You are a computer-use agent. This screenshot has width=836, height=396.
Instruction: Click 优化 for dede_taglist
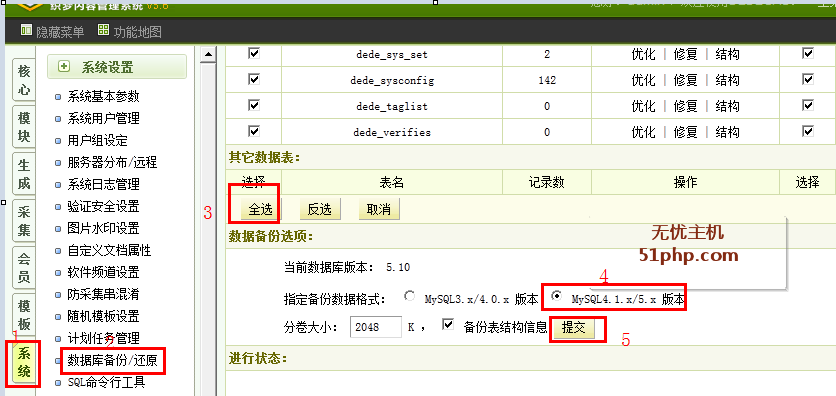[644, 106]
